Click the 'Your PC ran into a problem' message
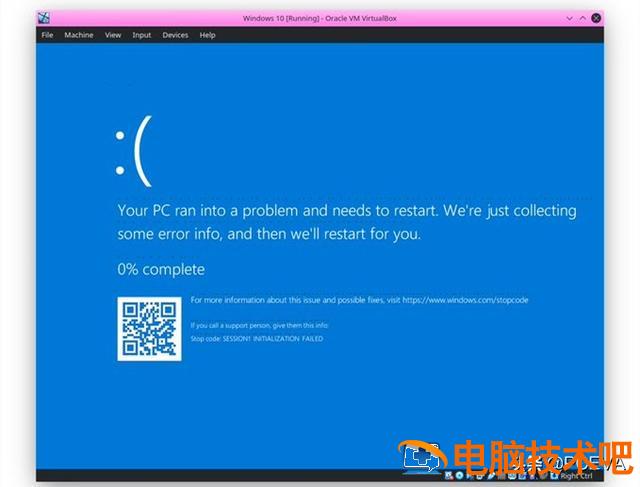Viewport: 640px width, 487px height. tap(347, 222)
